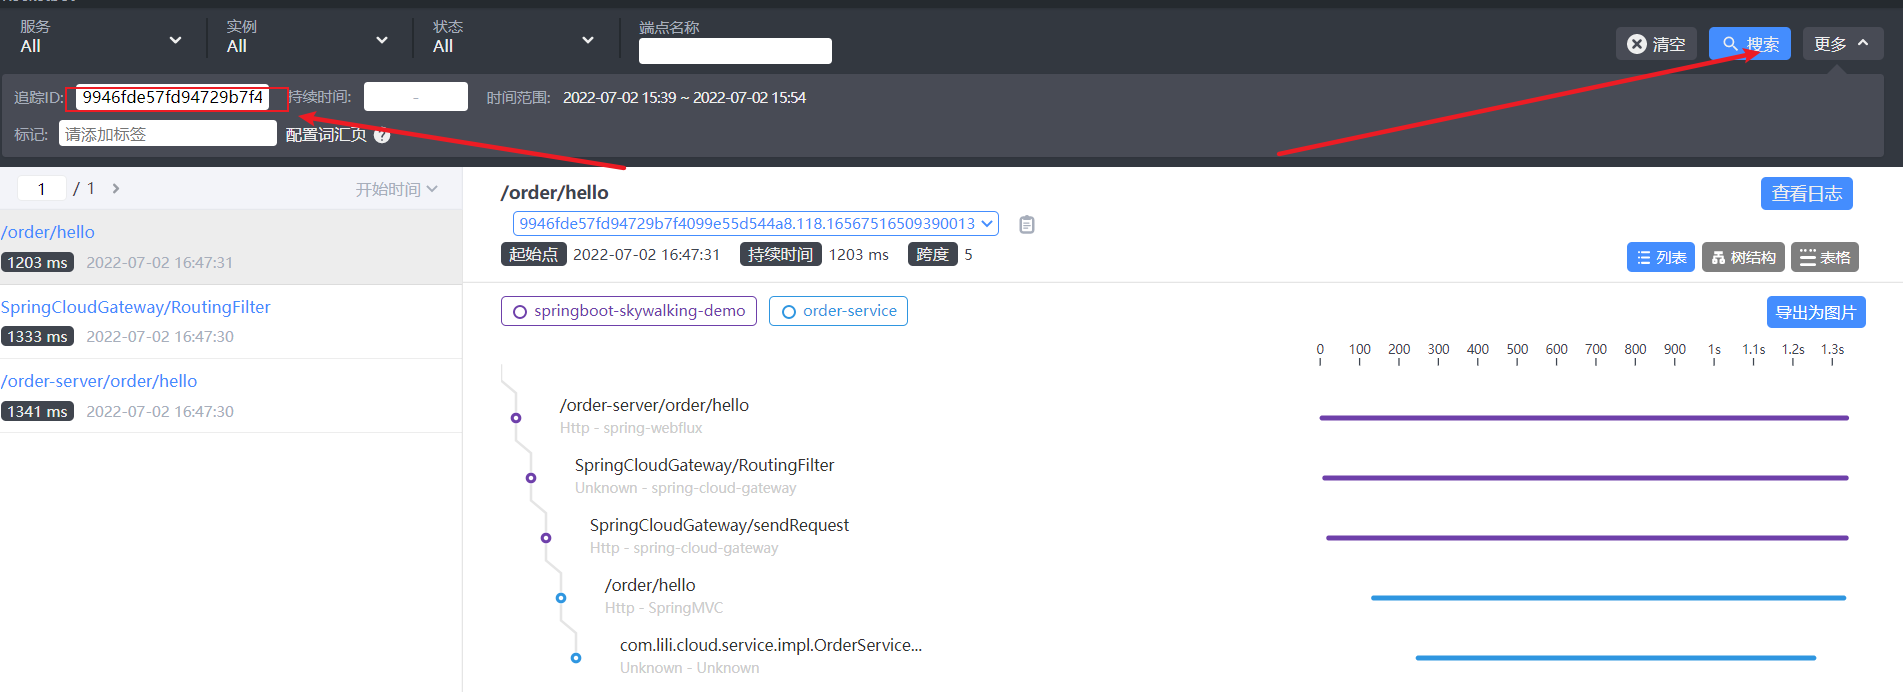Toggle the order-service service legend
The height and width of the screenshot is (692, 1903).
(x=838, y=311)
